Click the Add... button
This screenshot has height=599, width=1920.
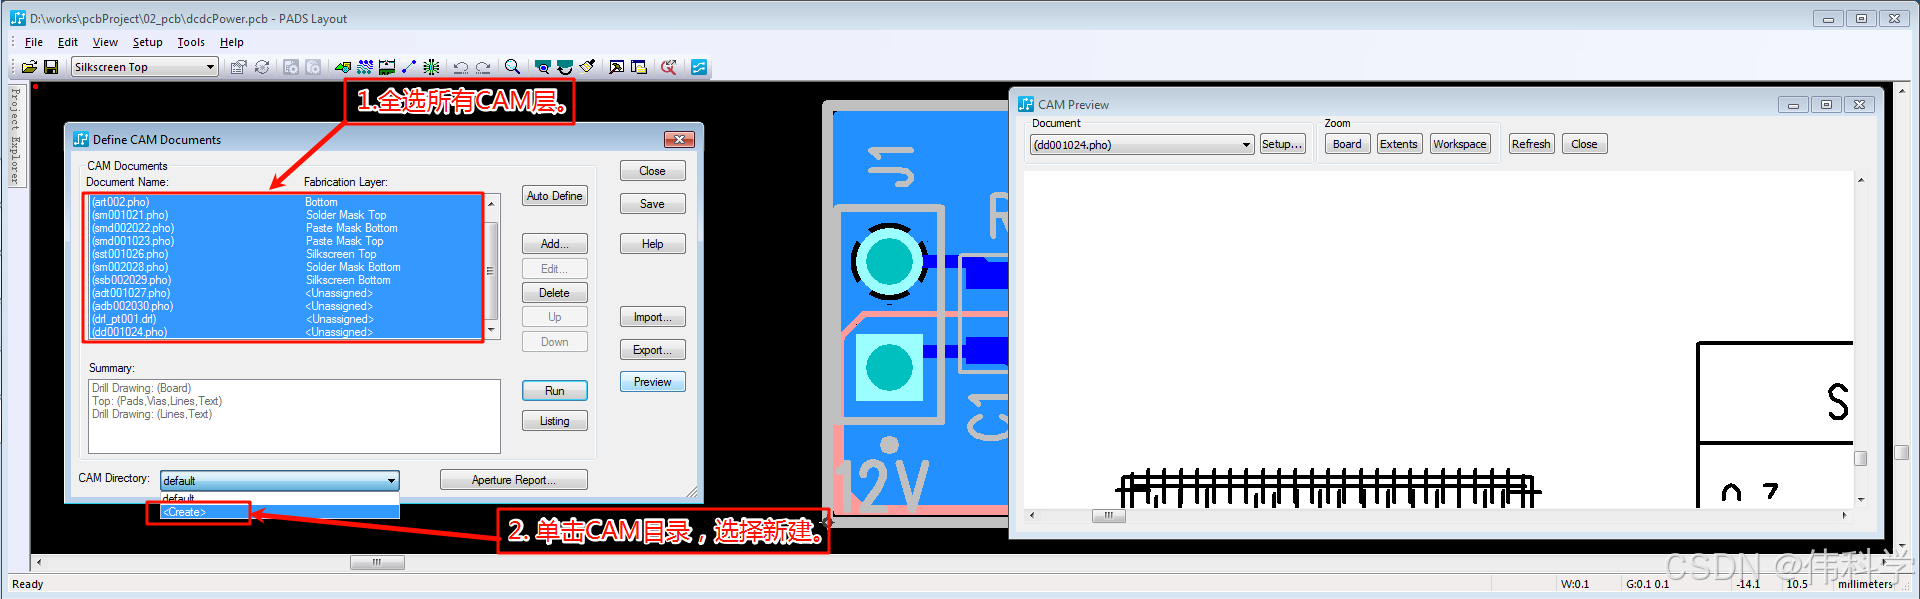click(554, 244)
